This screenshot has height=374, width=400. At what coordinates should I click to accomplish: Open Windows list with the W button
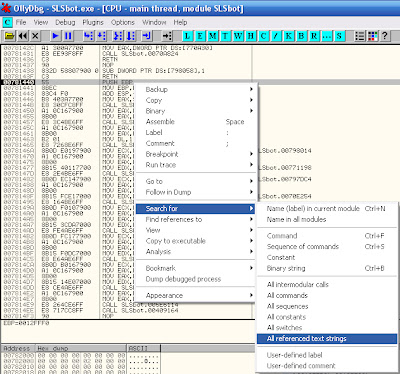click(x=238, y=36)
